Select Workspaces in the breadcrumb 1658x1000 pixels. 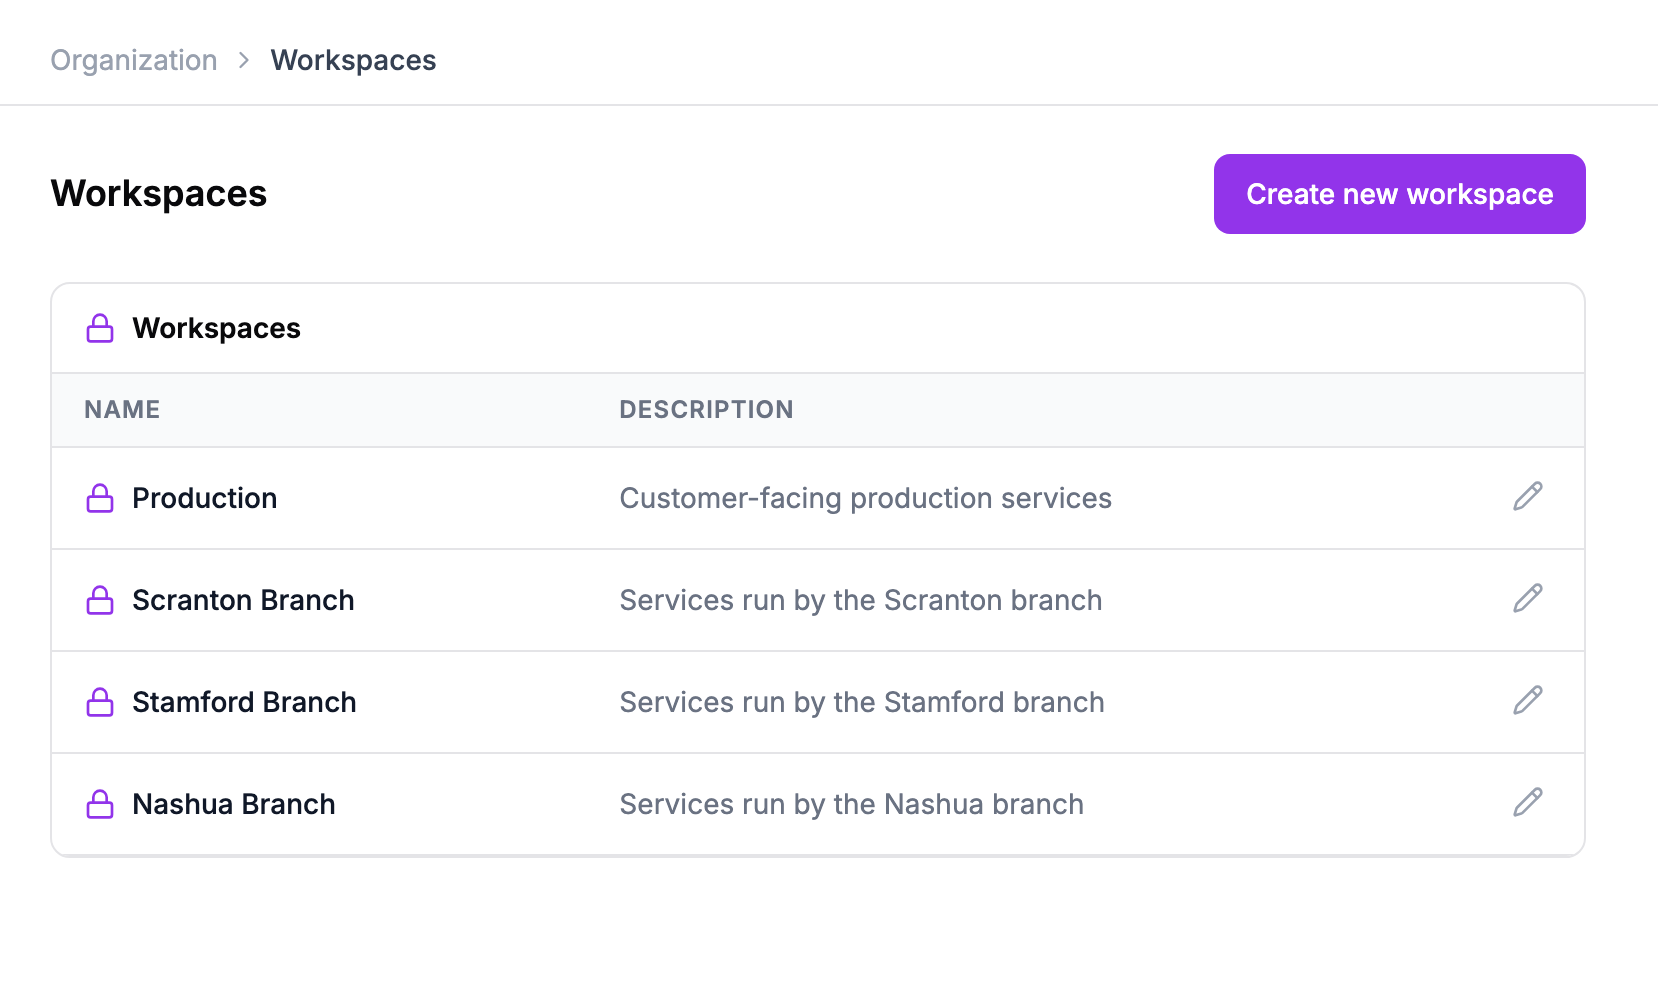pos(353,60)
